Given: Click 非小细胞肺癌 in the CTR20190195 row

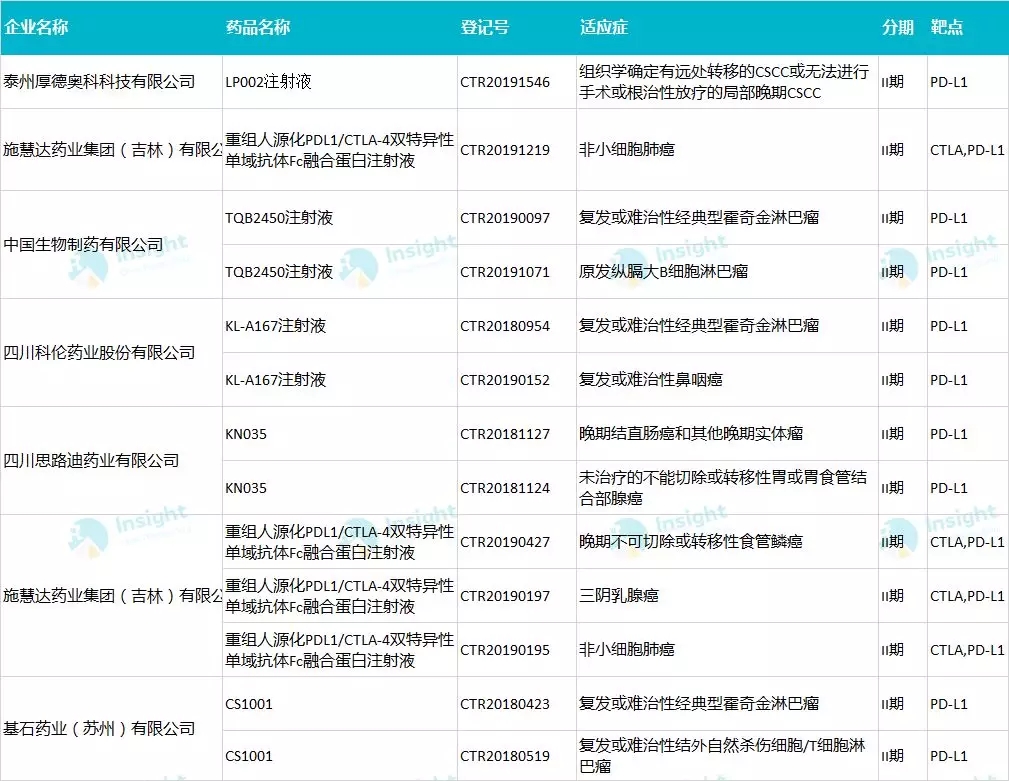Looking at the screenshot, I should pyautogui.click(x=627, y=650).
